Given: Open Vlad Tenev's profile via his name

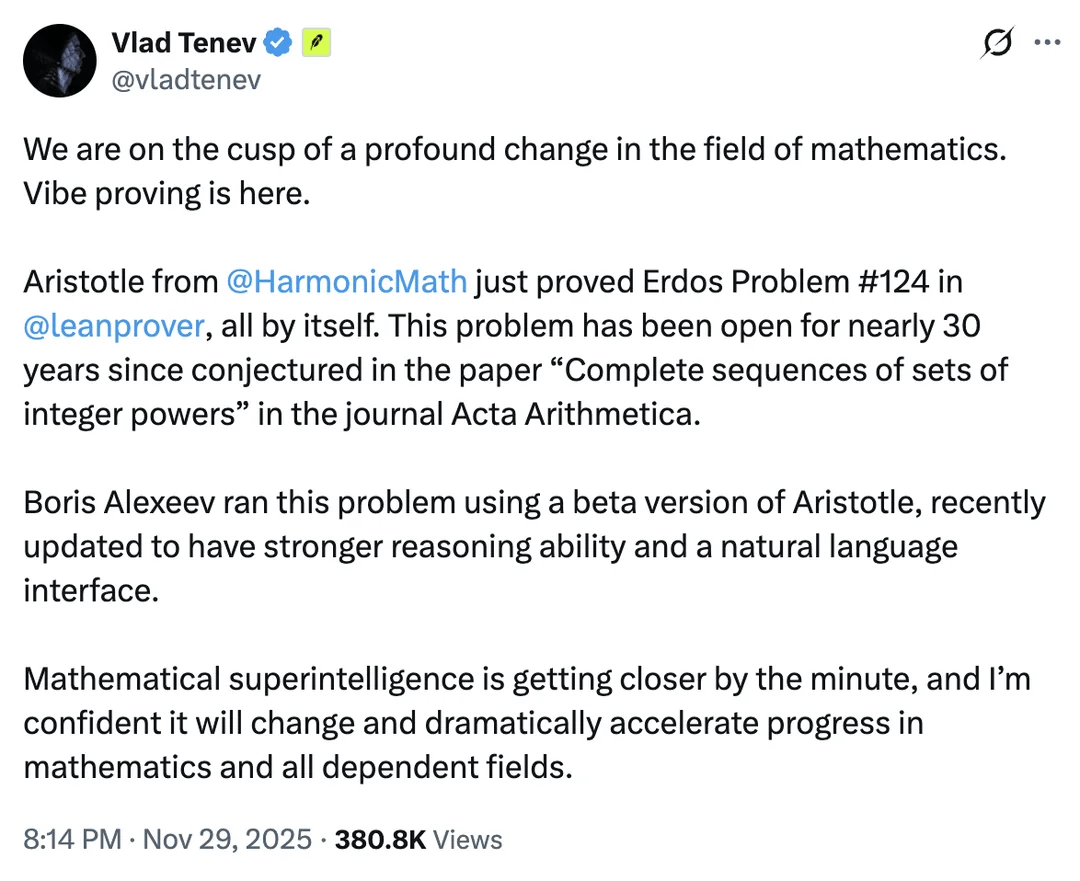Looking at the screenshot, I should [184, 42].
